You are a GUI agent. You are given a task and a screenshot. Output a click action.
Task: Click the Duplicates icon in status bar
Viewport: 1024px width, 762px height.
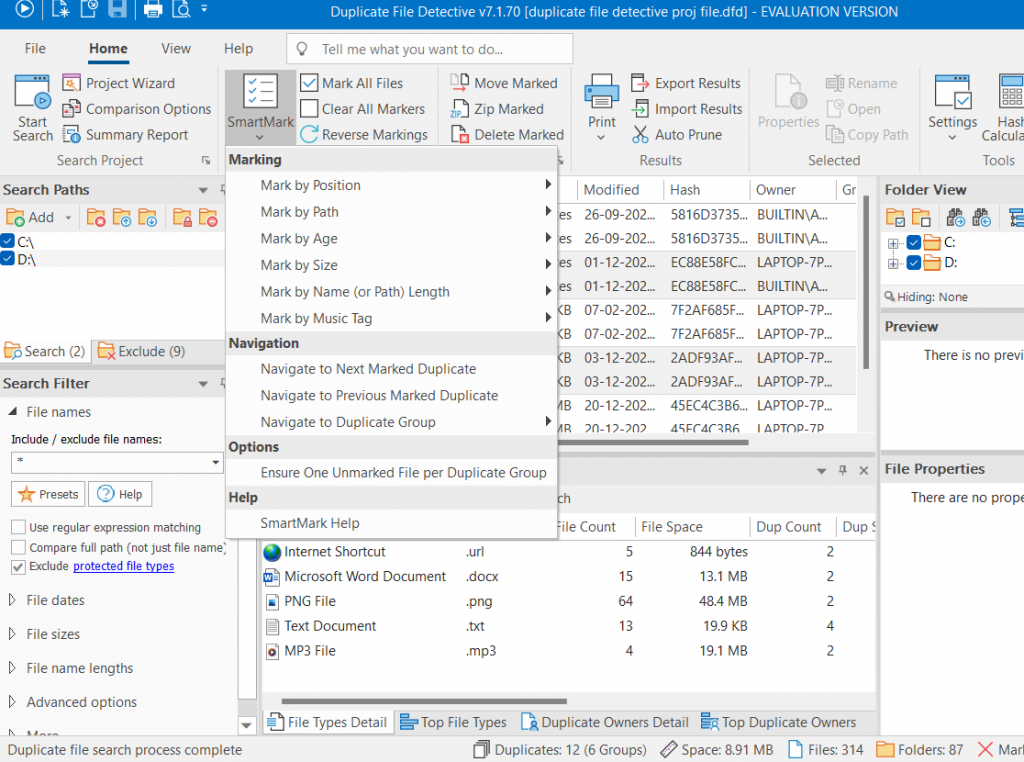(481, 750)
